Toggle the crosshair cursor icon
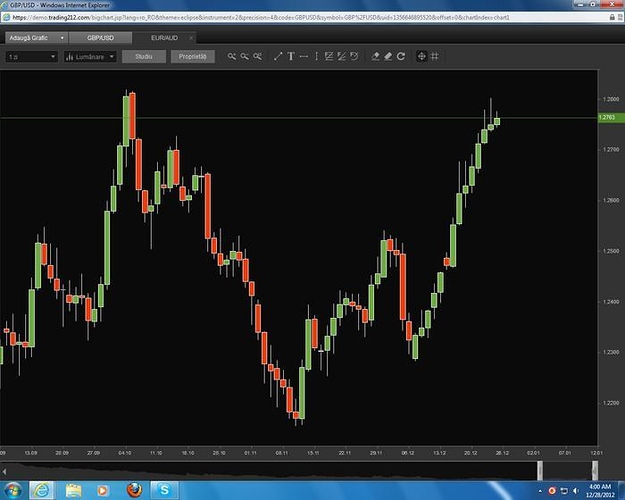Screen dimensions: 625x500 click(x=421, y=56)
